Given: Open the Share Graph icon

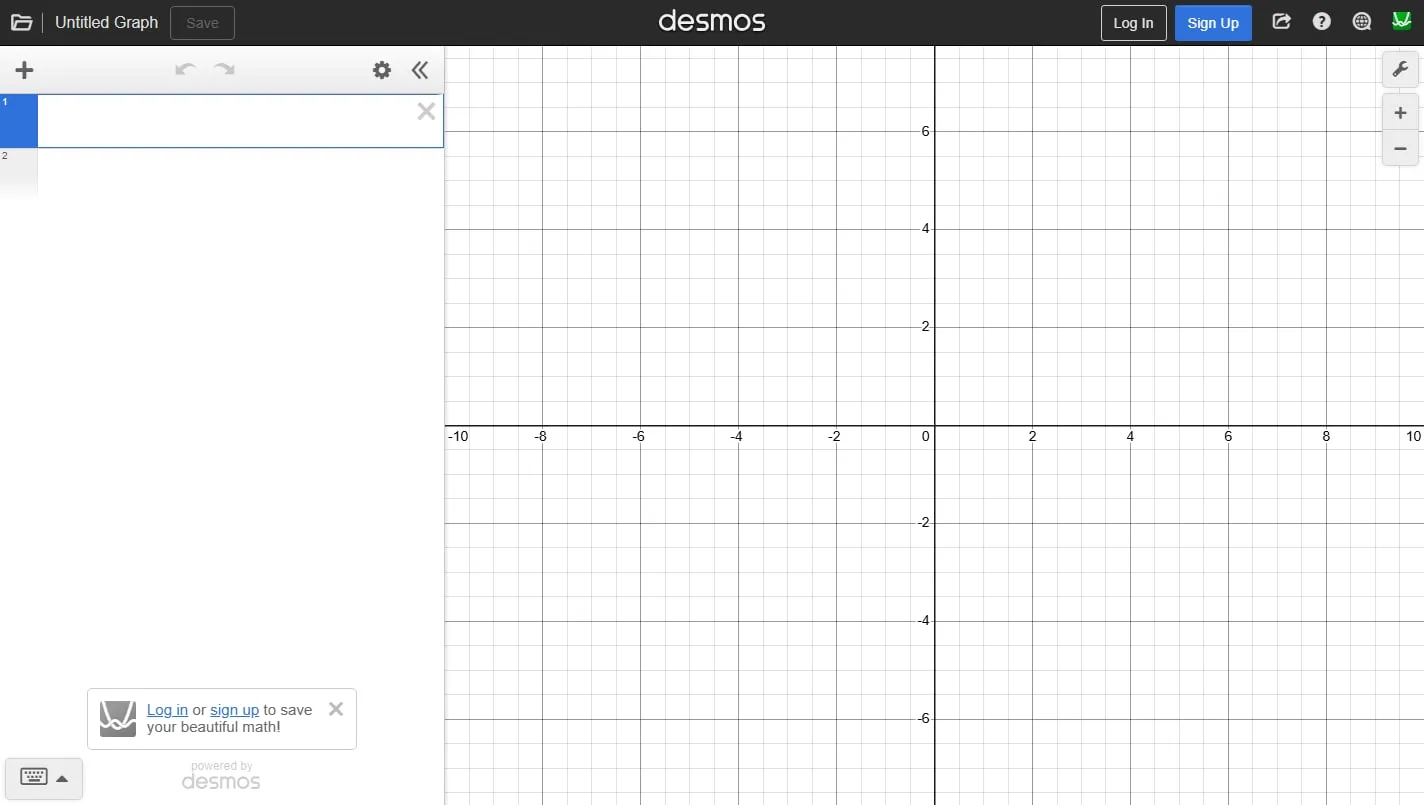Looking at the screenshot, I should pyautogui.click(x=1281, y=22).
